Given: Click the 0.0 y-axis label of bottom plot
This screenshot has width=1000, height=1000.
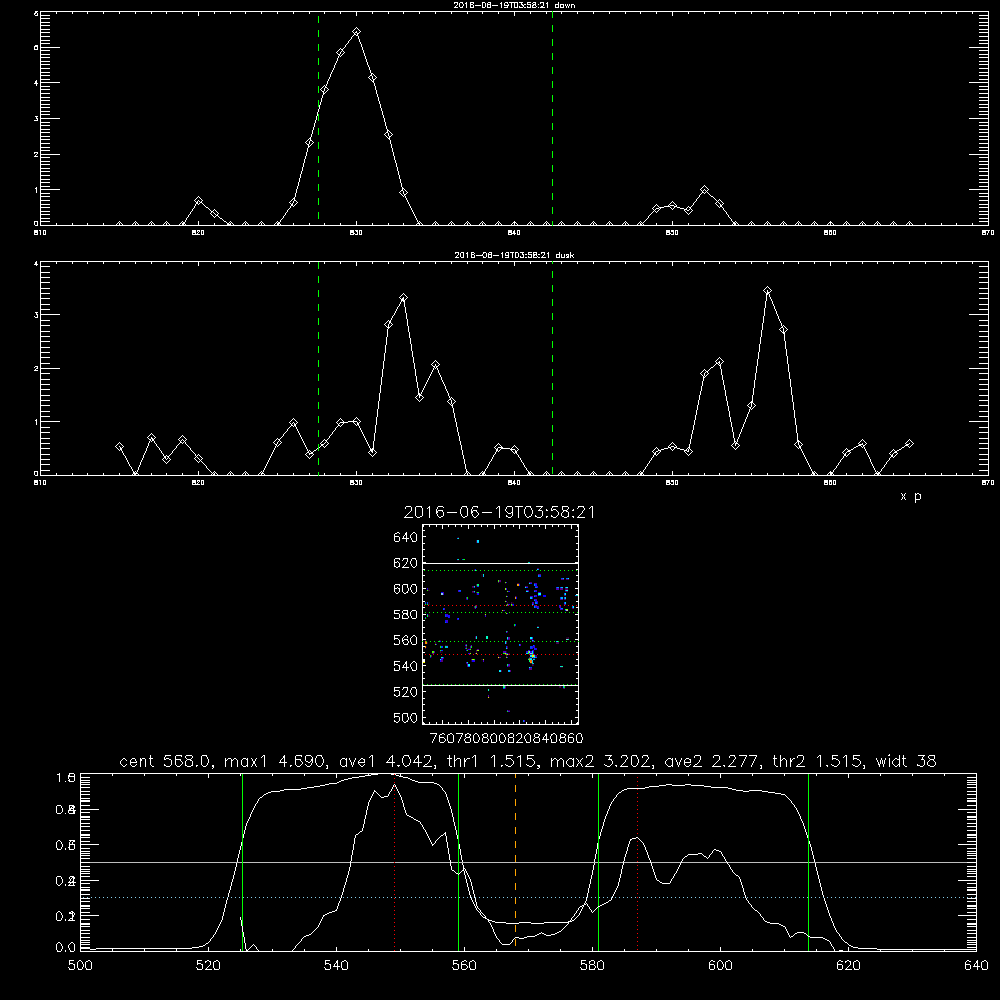Looking at the screenshot, I should (x=66, y=948).
